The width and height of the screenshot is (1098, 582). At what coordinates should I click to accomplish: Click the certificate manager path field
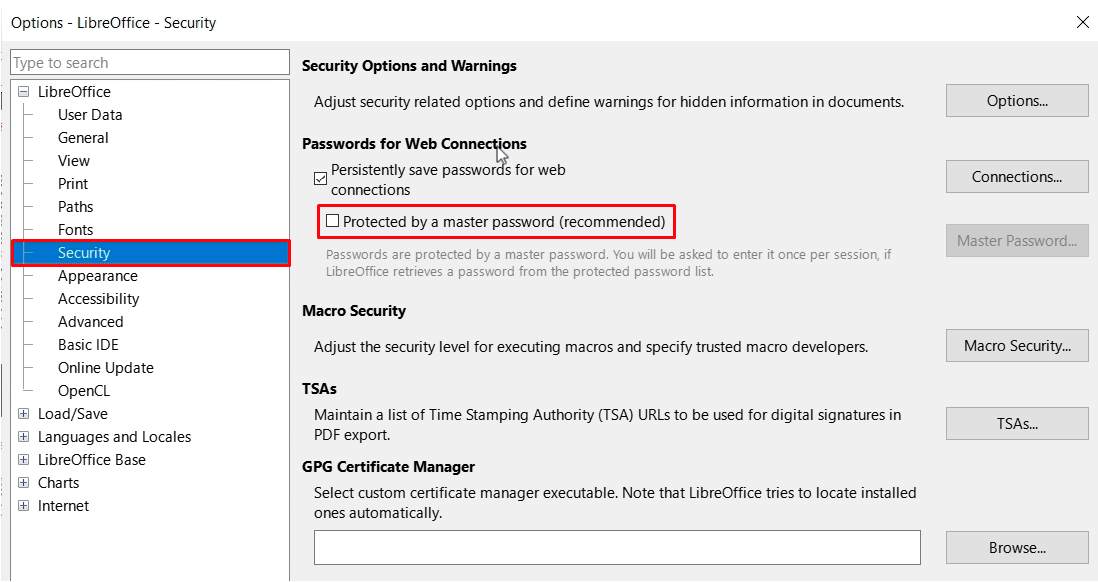[617, 548]
